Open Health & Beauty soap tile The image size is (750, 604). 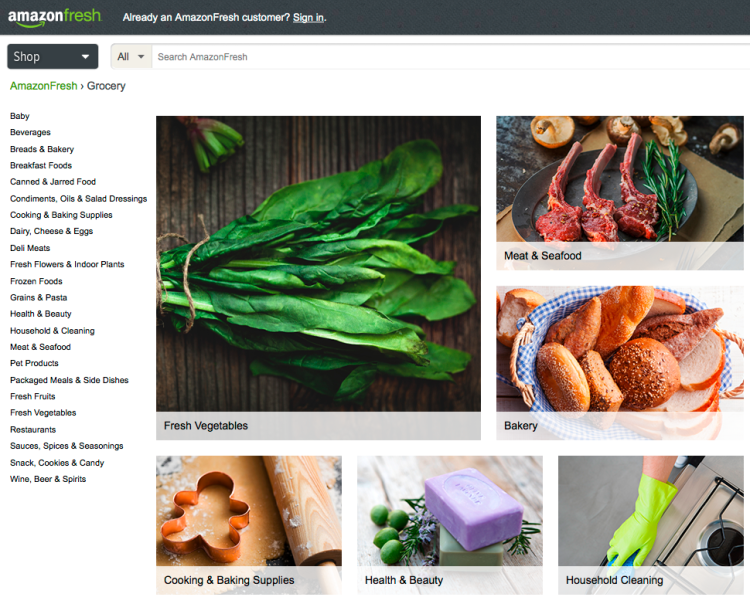(450, 525)
